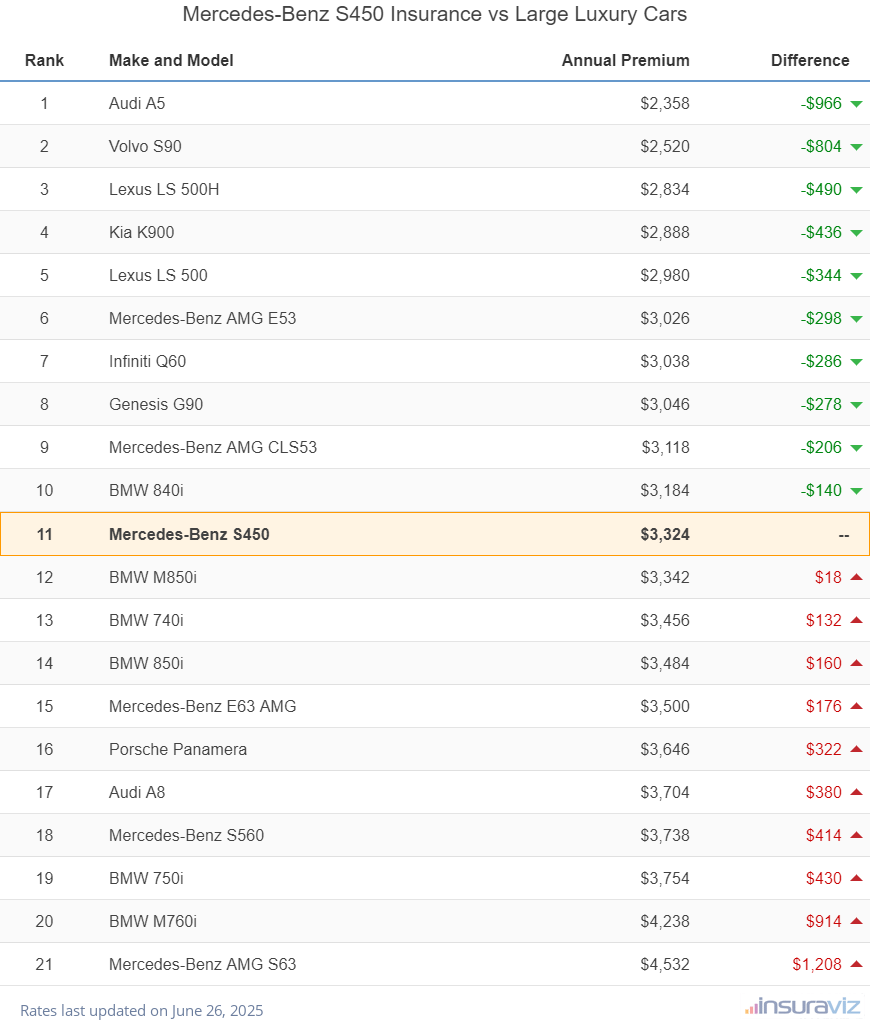Image resolution: width=870 pixels, height=1026 pixels.
Task: Select the 'Kia K900' model name
Action: click(x=142, y=232)
